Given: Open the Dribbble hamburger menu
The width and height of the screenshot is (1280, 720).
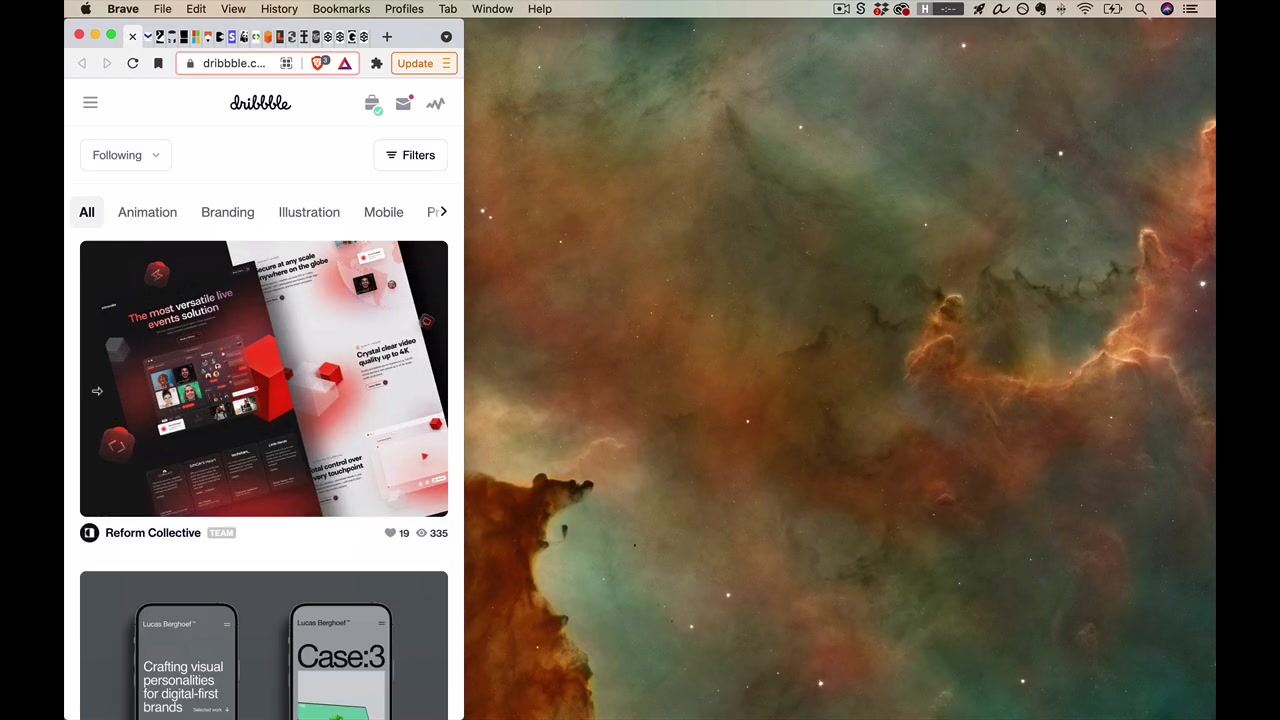Looking at the screenshot, I should pyautogui.click(x=90, y=102).
